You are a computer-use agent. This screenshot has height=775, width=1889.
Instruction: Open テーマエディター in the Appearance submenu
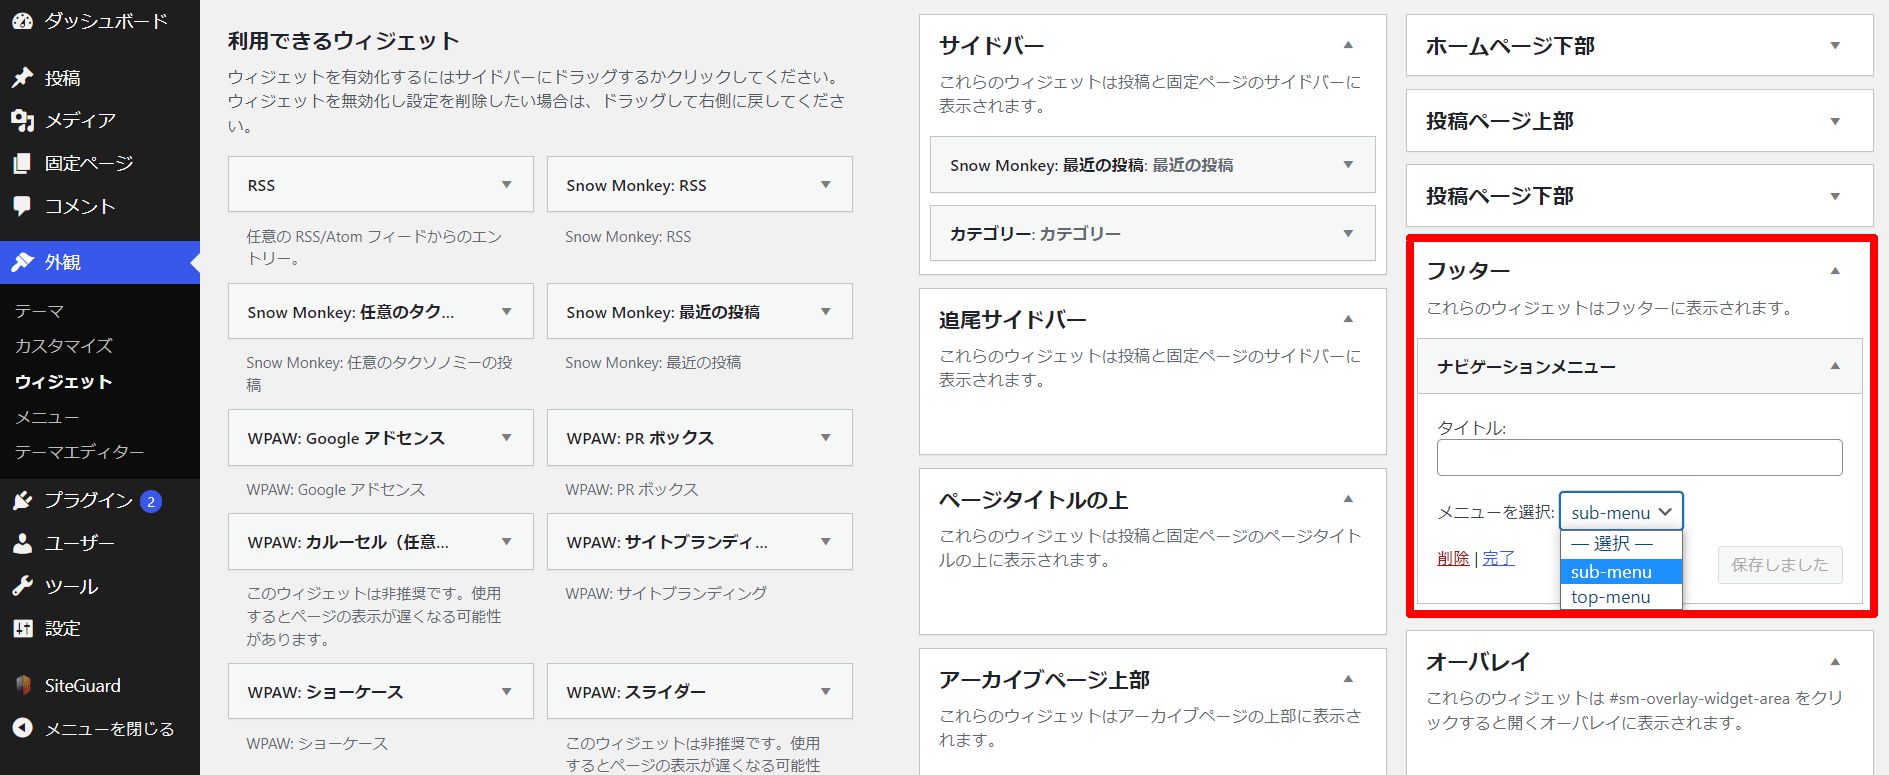click(79, 452)
